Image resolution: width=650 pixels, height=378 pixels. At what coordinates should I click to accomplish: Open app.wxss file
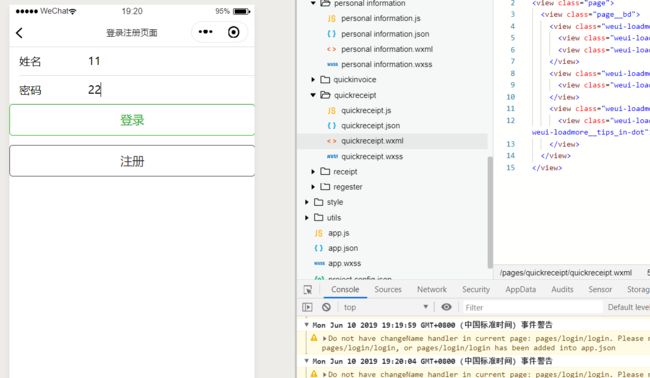[x=344, y=264]
